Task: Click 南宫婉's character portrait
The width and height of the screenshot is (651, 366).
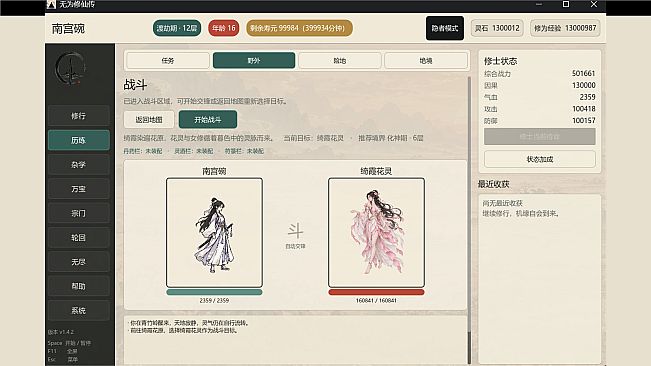Action: tap(214, 232)
